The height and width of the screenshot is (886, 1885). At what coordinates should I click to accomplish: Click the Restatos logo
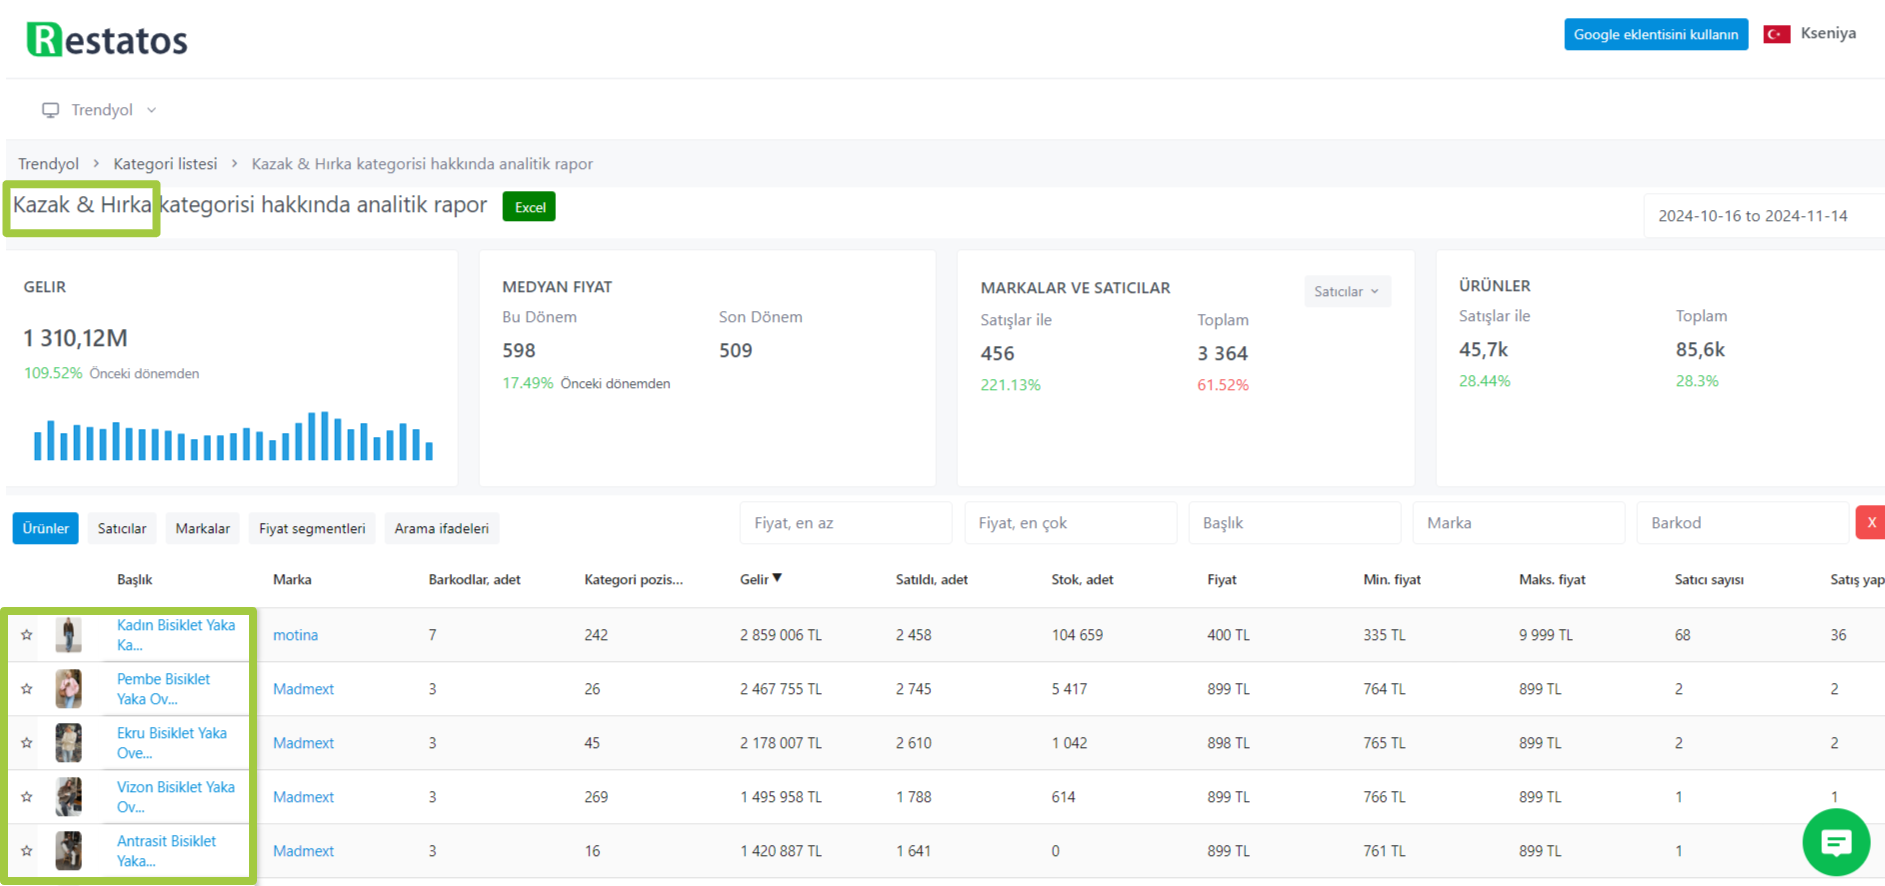(107, 40)
